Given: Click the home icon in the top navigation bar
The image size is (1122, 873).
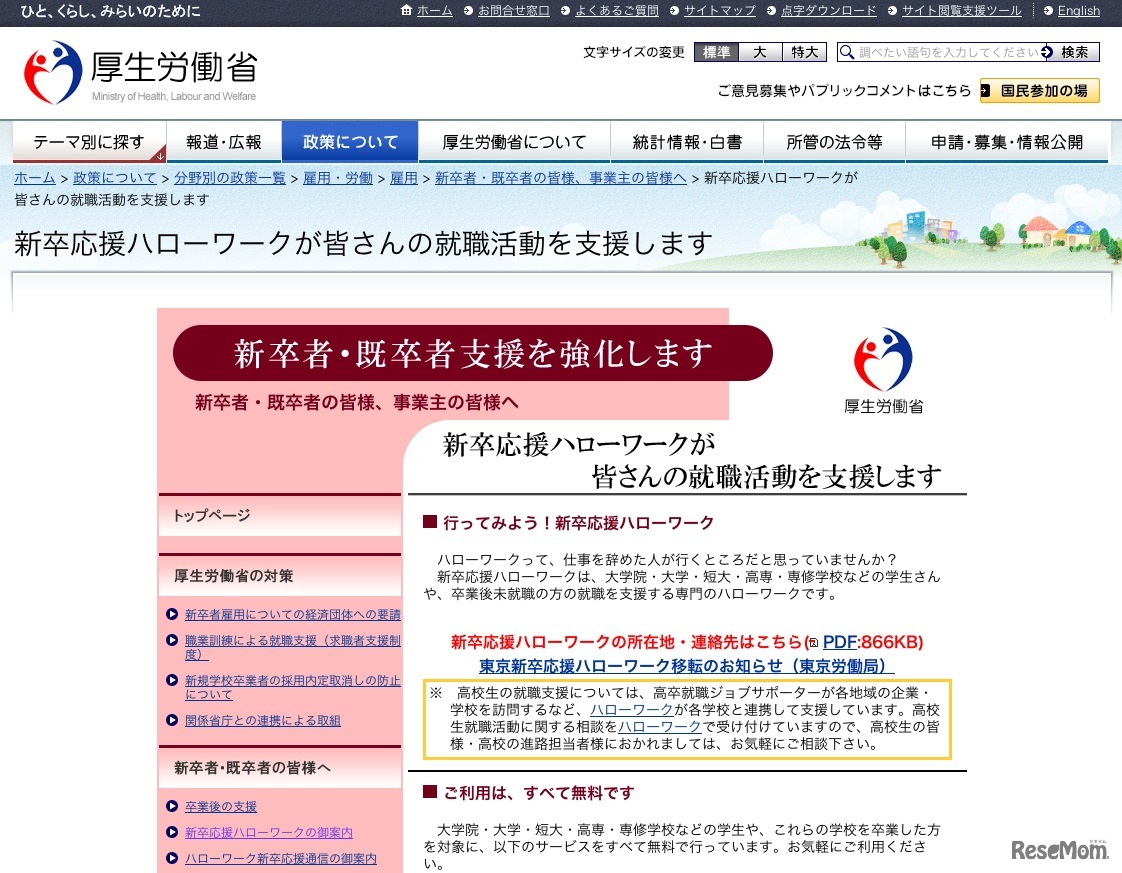Looking at the screenshot, I should [x=407, y=11].
